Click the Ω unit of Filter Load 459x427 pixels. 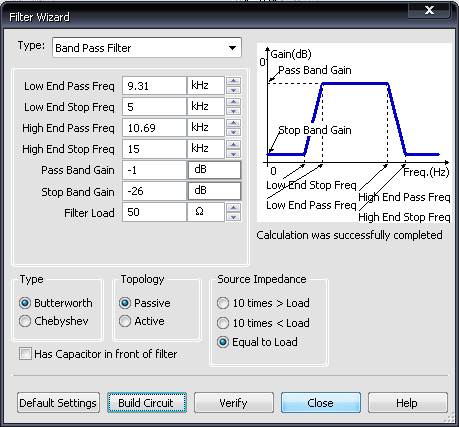coord(206,212)
